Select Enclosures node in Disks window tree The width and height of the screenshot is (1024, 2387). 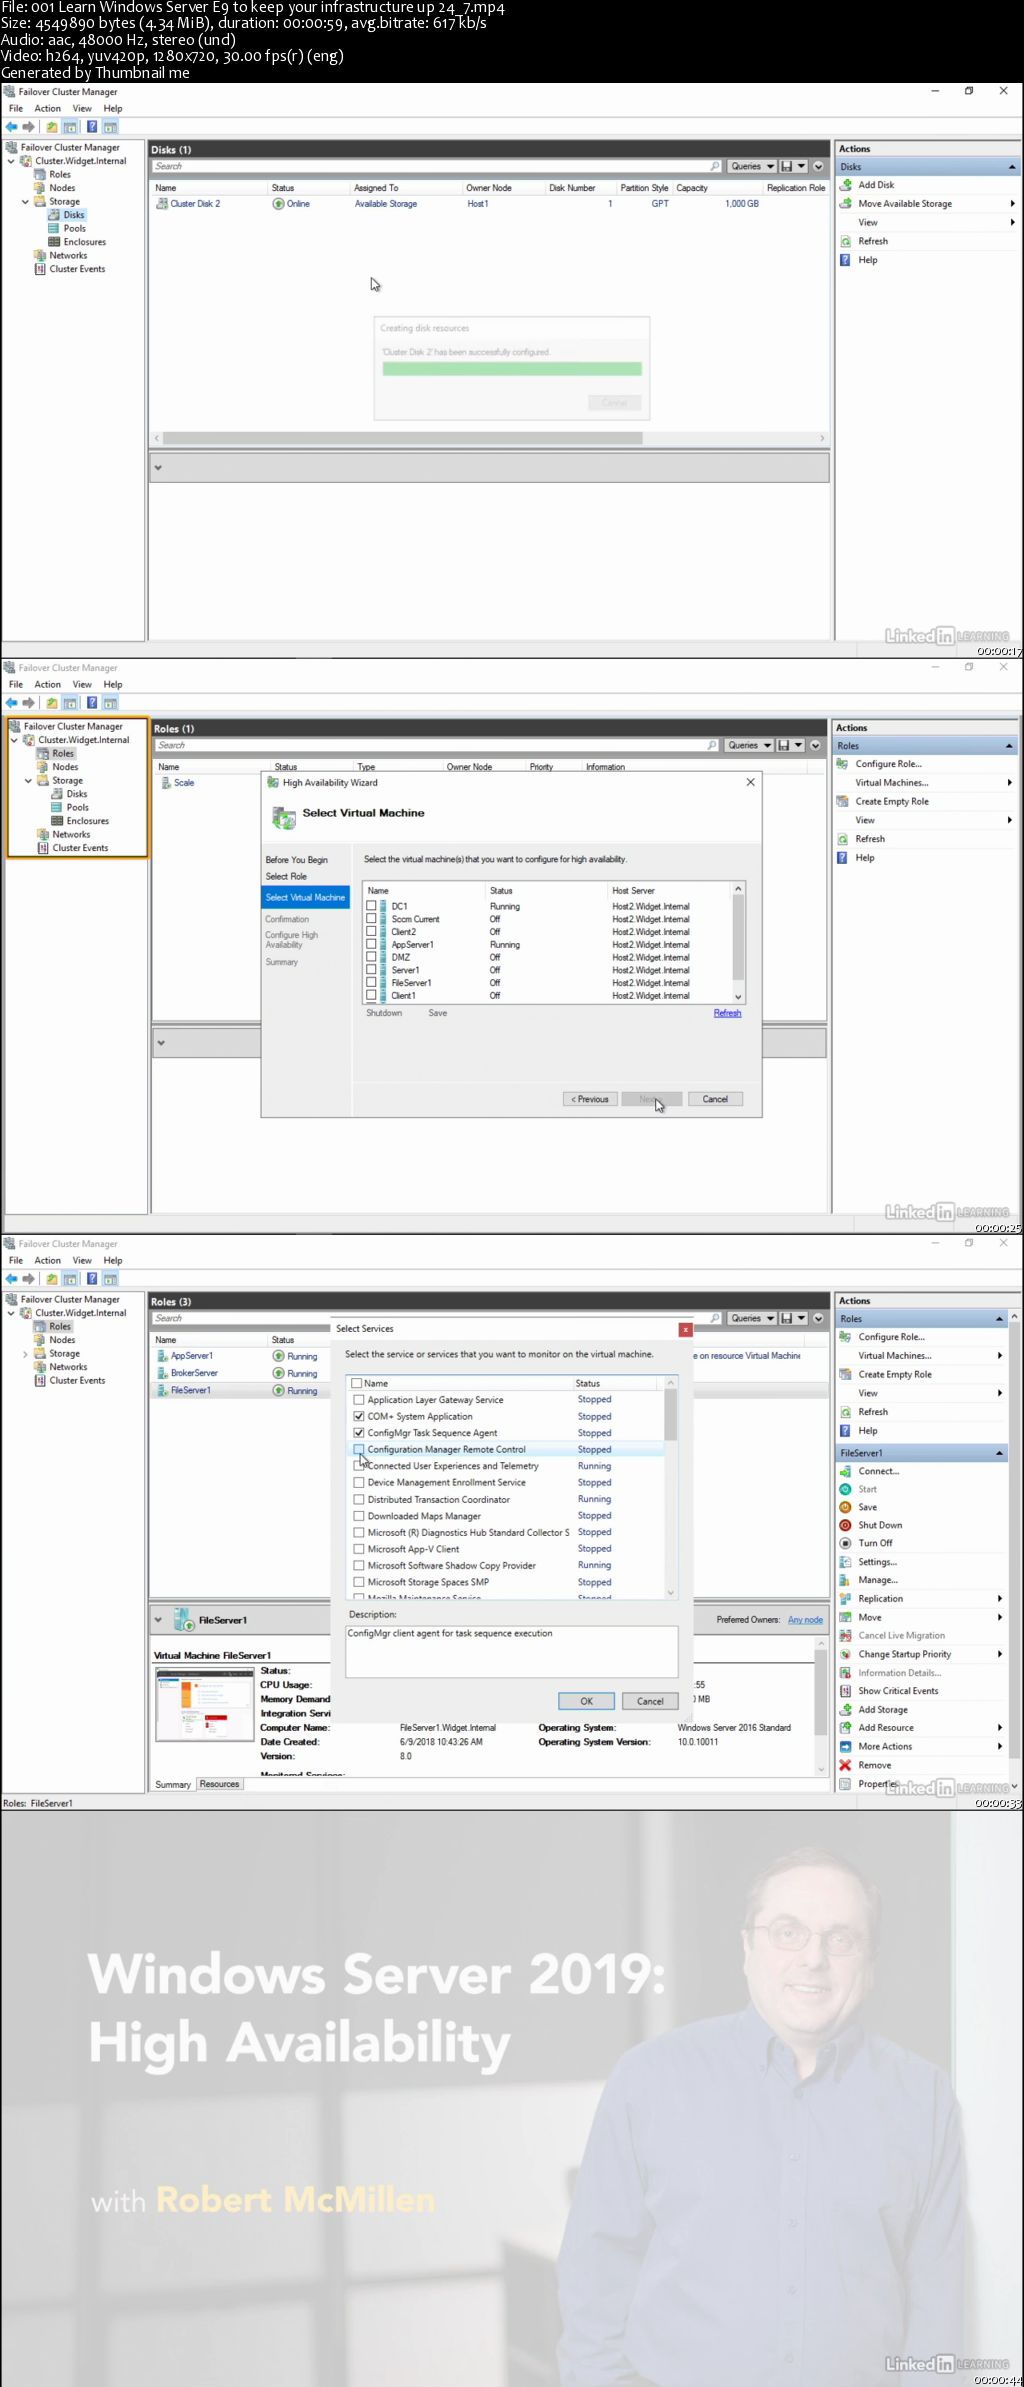[85, 242]
